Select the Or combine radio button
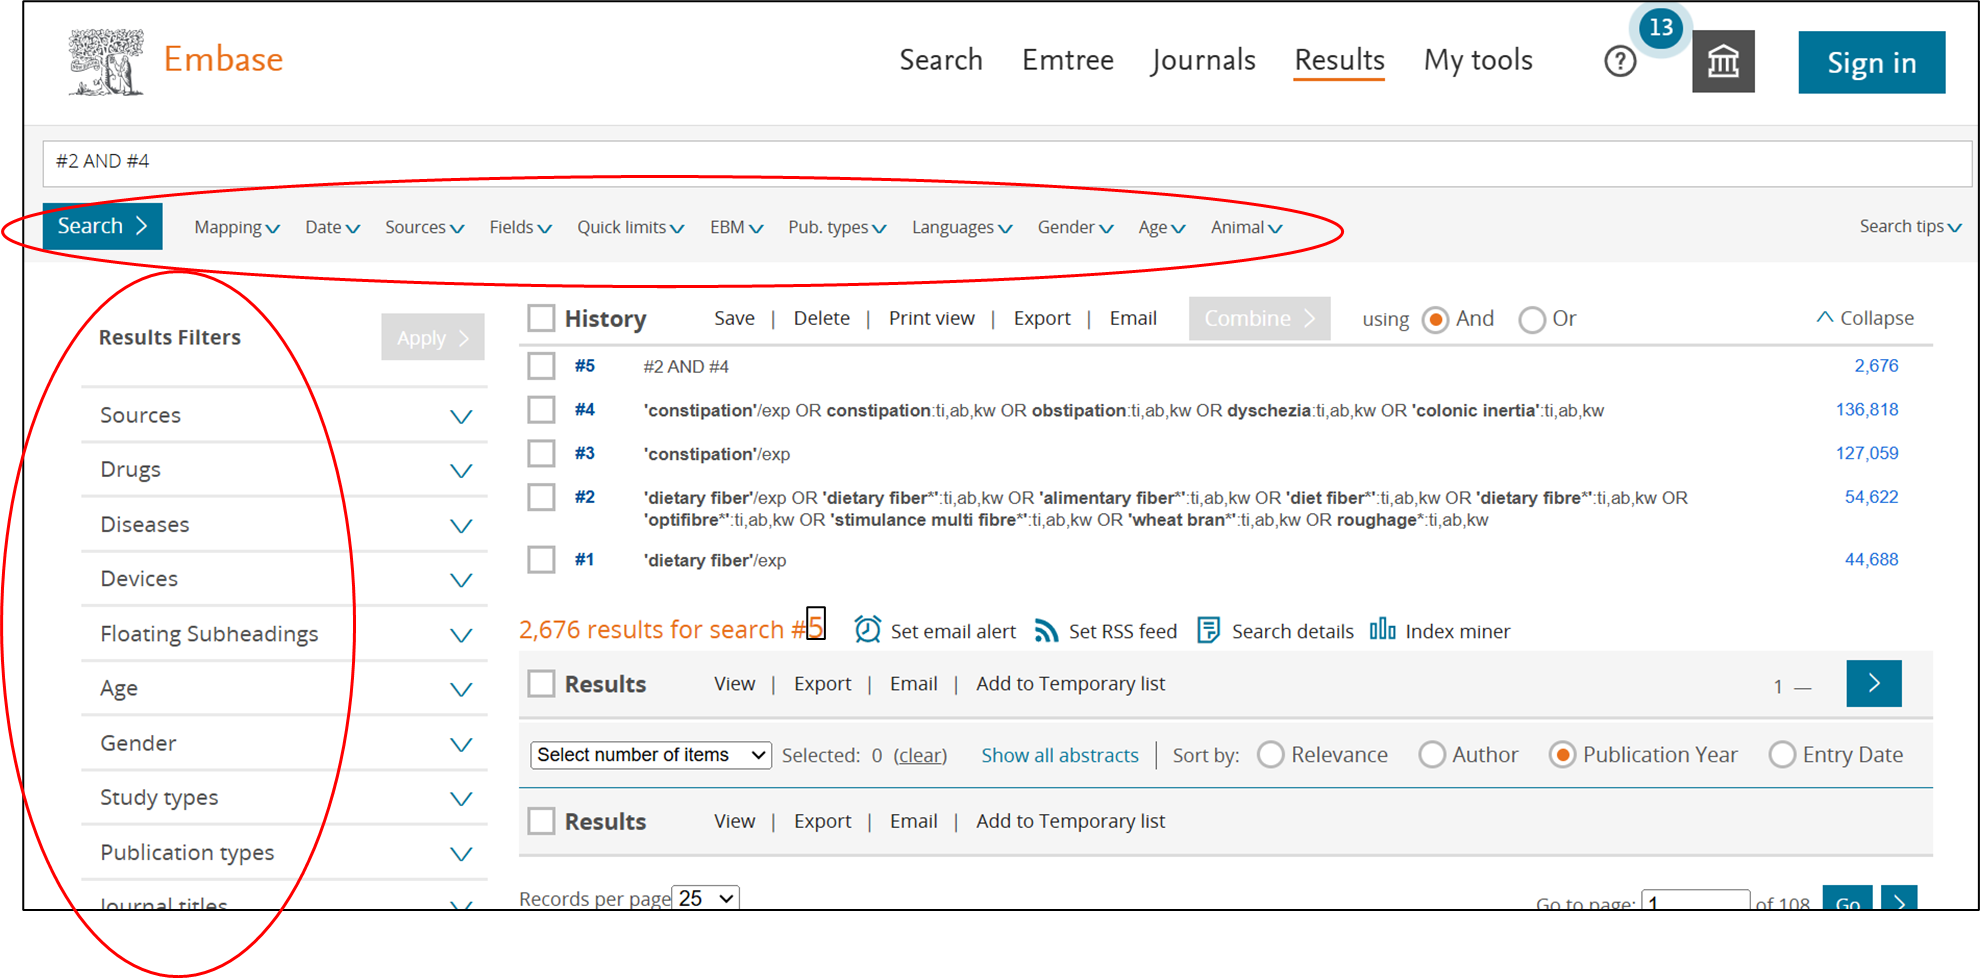The width and height of the screenshot is (1980, 978). (x=1531, y=320)
